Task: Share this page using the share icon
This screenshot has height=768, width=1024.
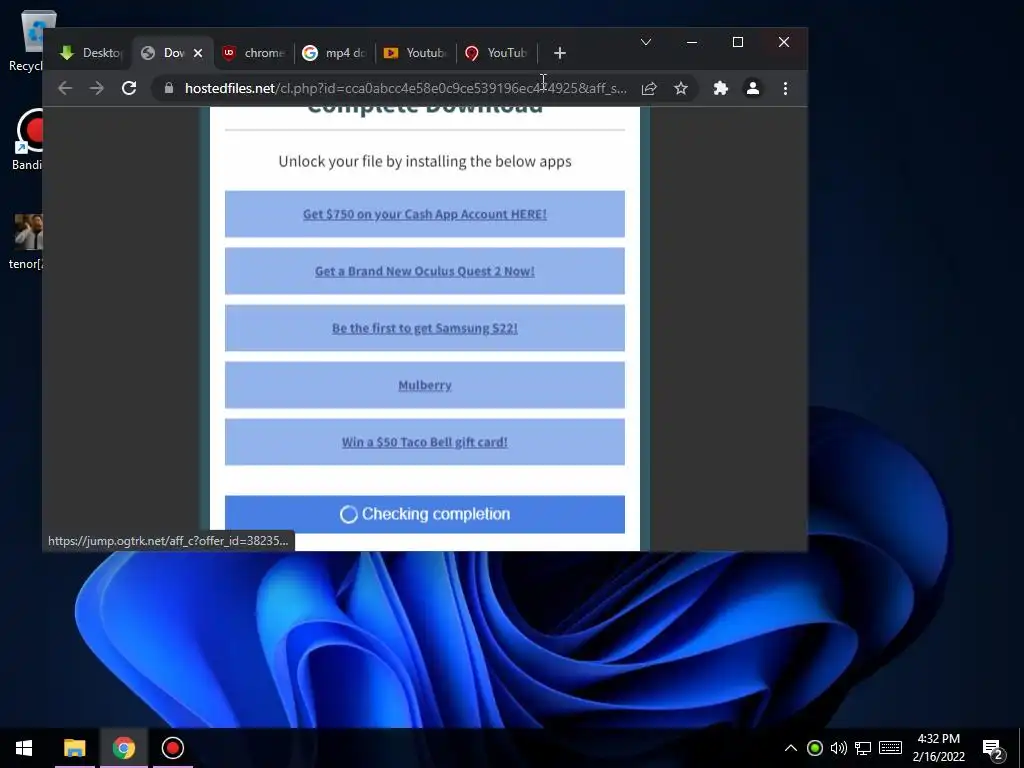Action: (649, 88)
